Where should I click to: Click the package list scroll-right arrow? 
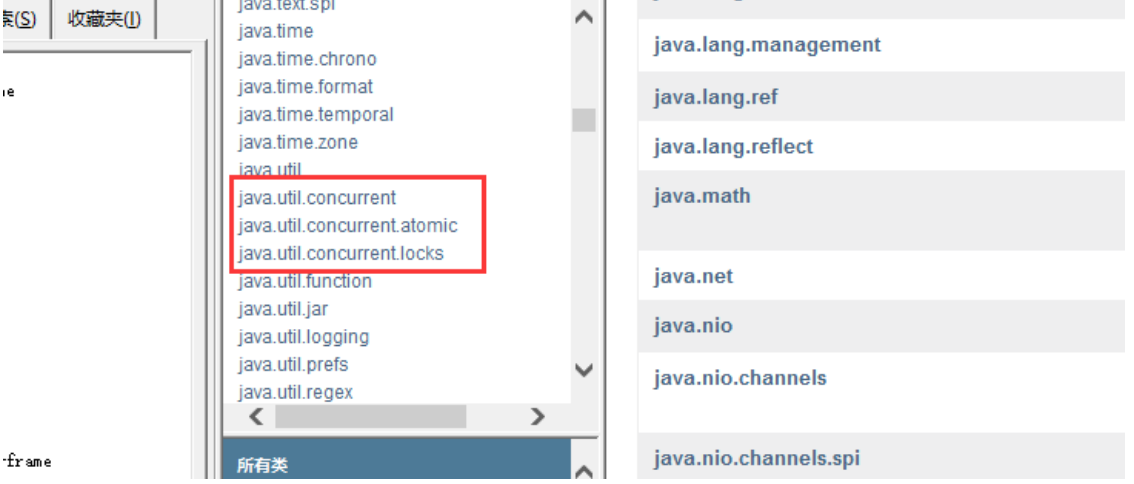pyautogui.click(x=538, y=416)
